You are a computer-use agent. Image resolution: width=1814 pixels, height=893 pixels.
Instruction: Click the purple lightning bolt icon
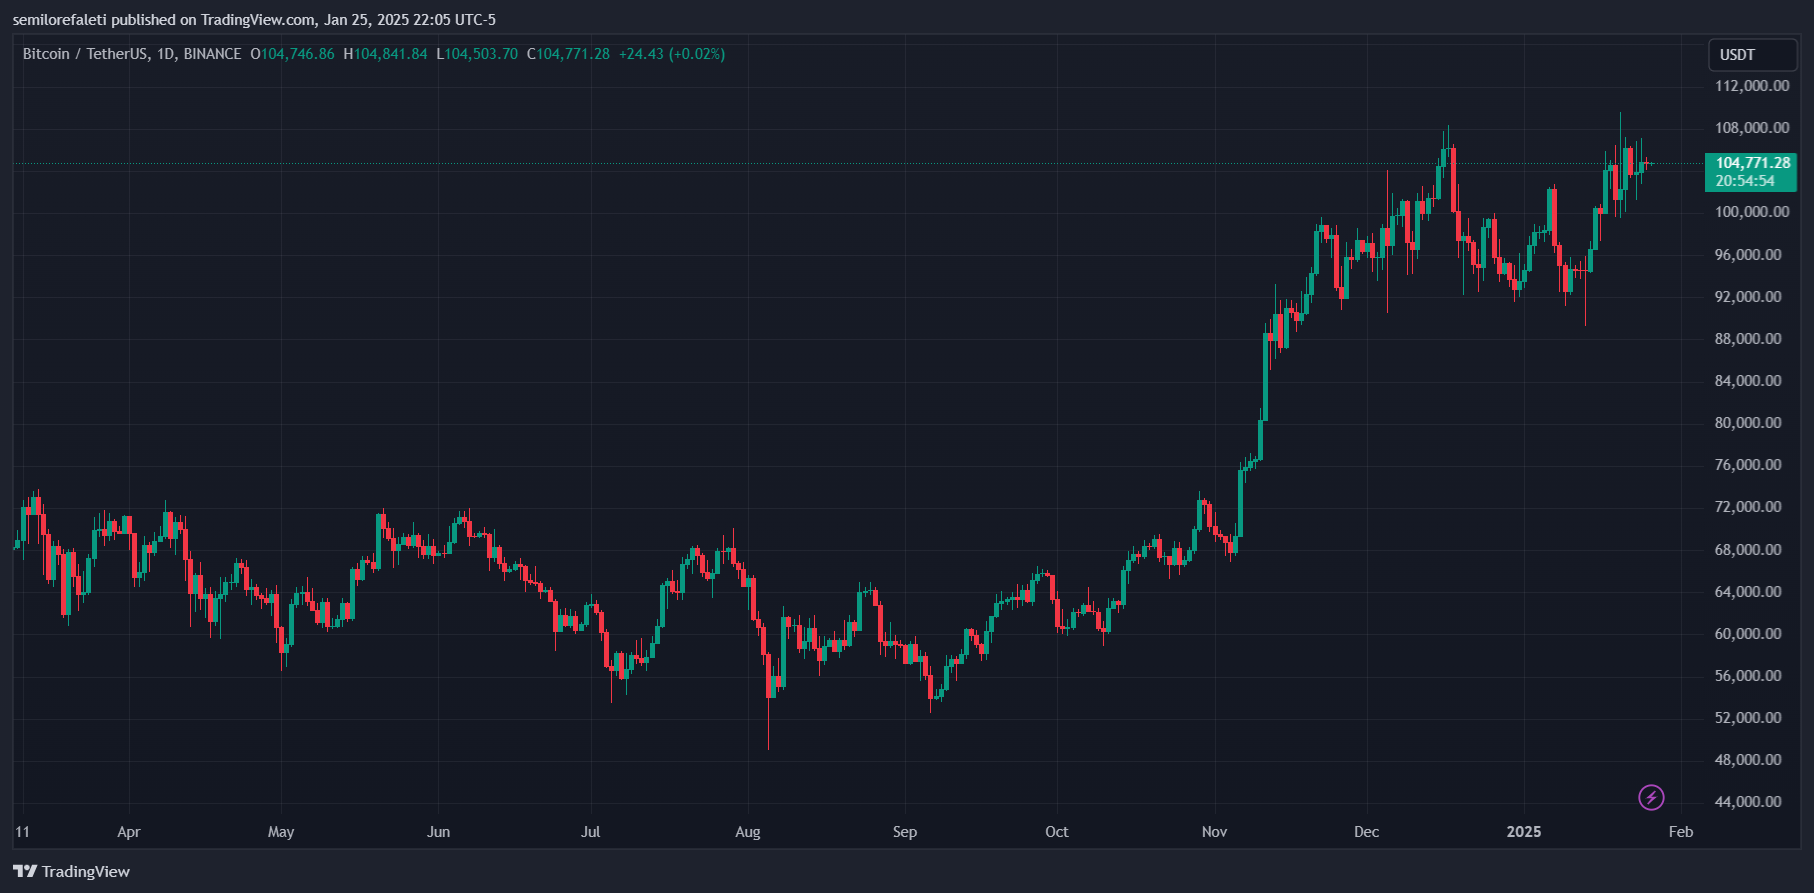(1651, 797)
